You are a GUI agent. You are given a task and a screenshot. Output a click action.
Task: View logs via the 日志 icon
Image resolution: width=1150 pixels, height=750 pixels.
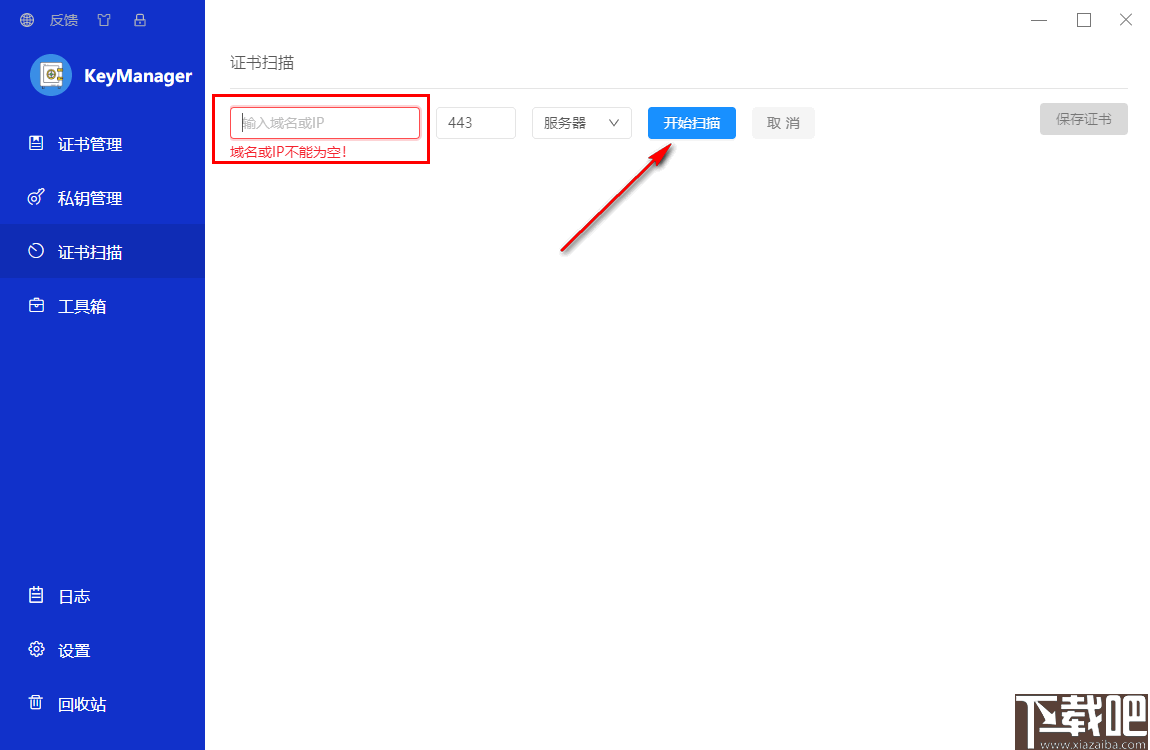35,596
